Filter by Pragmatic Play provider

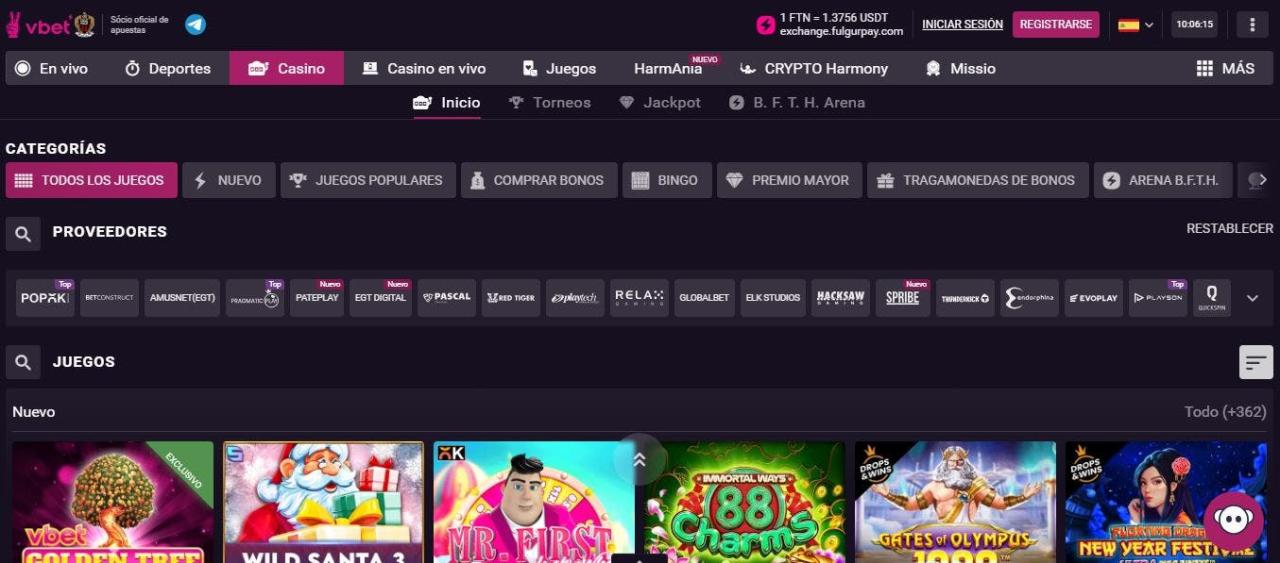click(255, 298)
